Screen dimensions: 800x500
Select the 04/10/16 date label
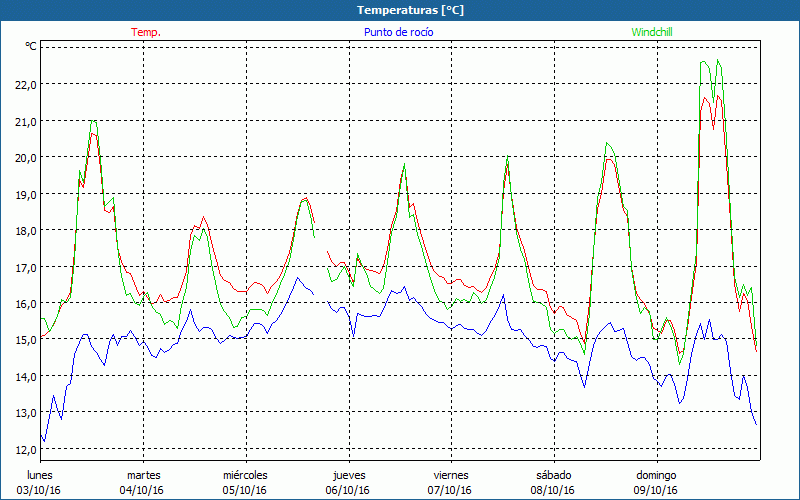[142, 490]
